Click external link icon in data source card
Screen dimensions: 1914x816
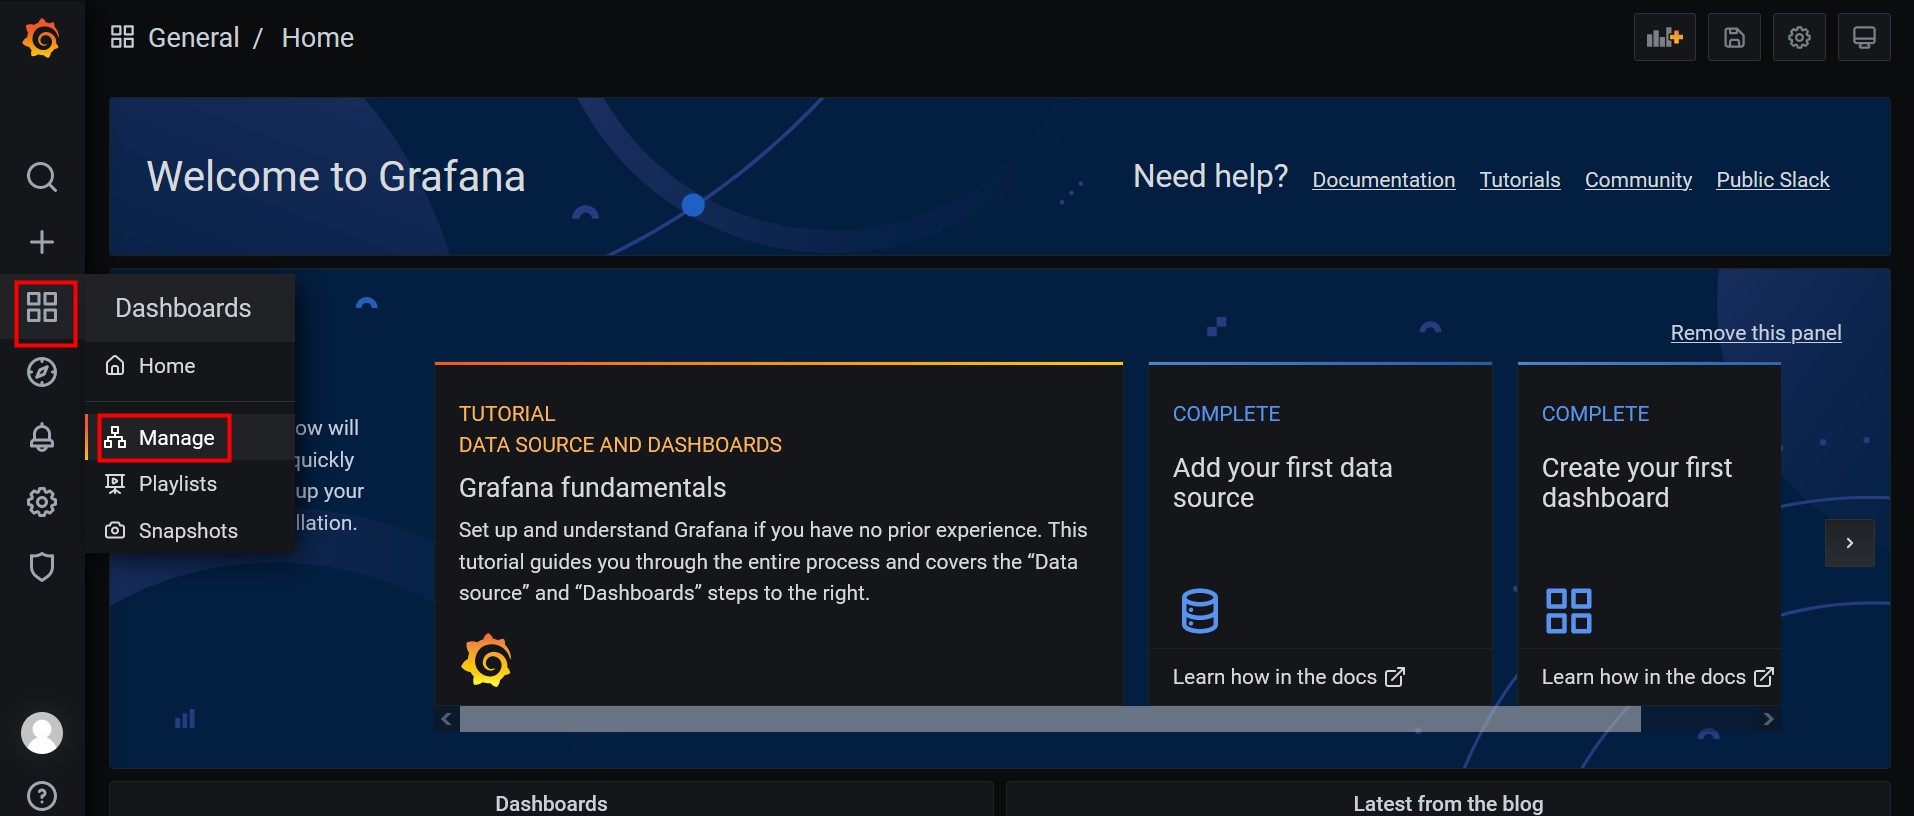coord(1395,677)
